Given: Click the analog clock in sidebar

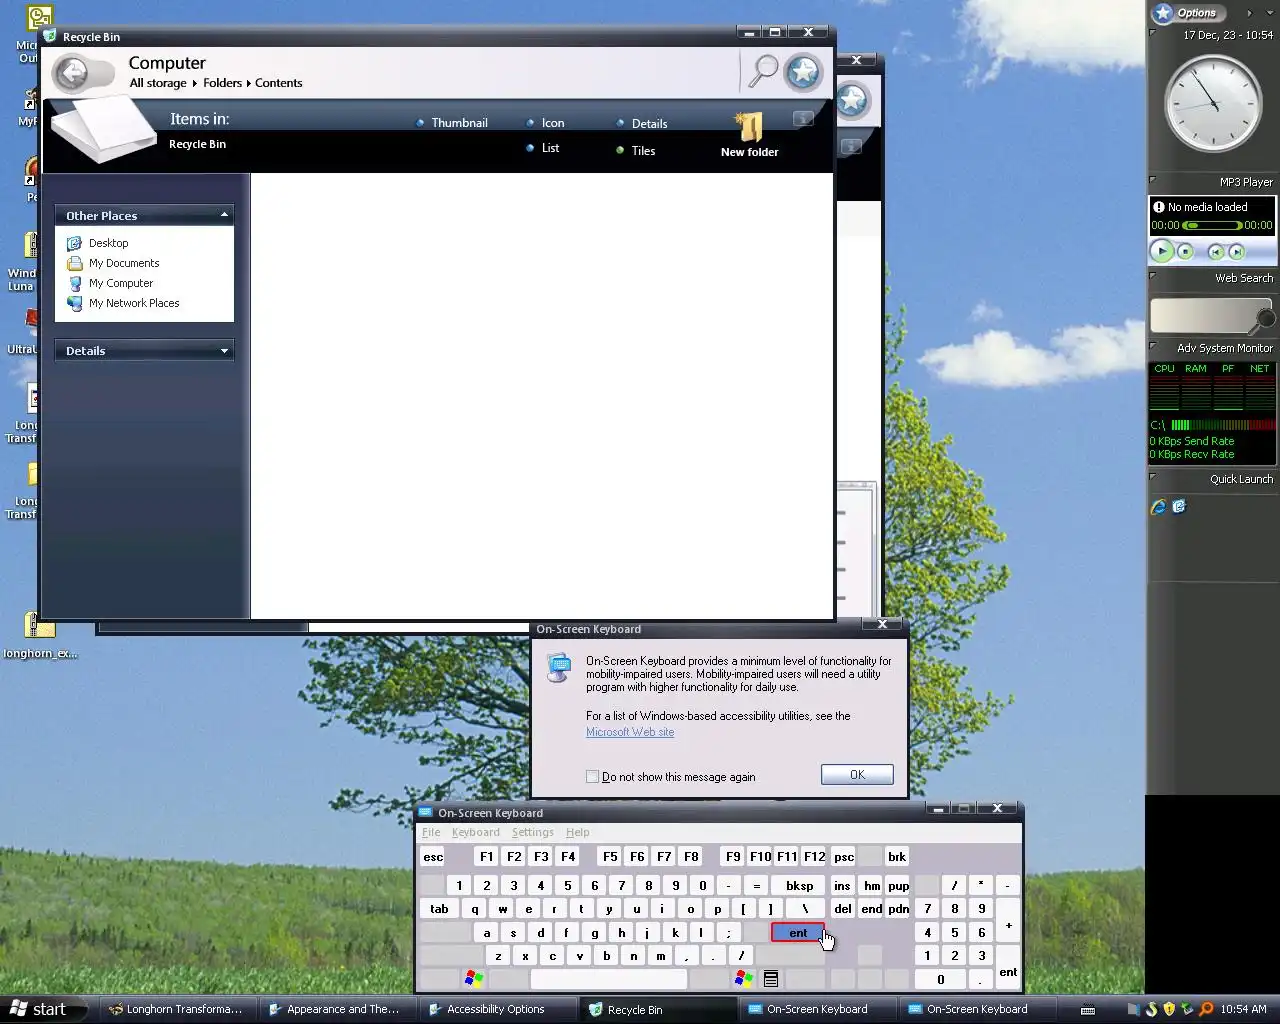Looking at the screenshot, I should [1213, 103].
